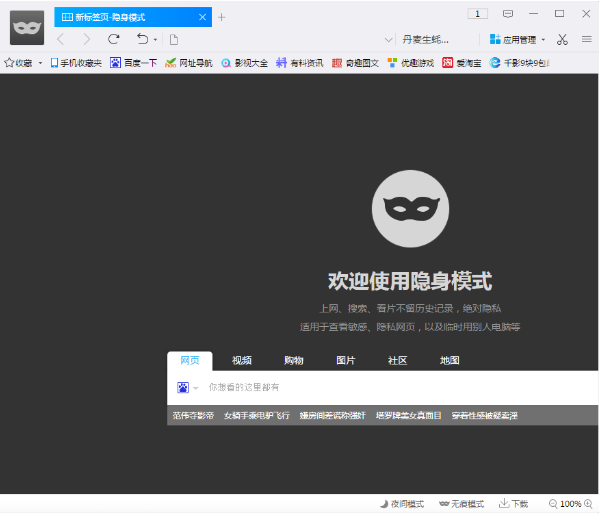The image size is (602, 518).
Task: Open the 百度一下 bookmark
Action: coord(133,63)
